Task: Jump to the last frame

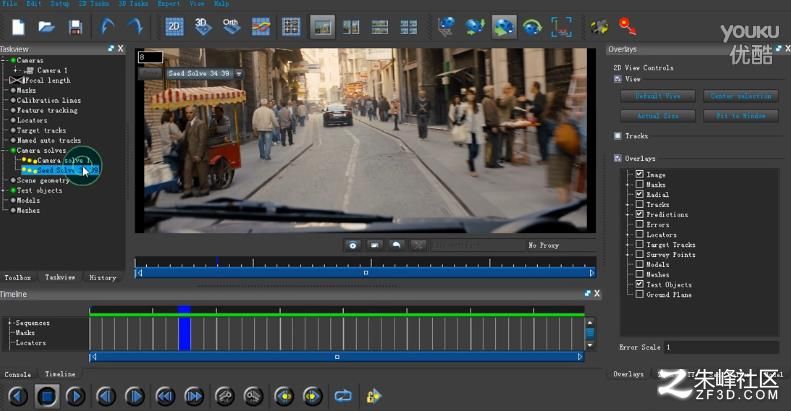Action: coord(194,396)
